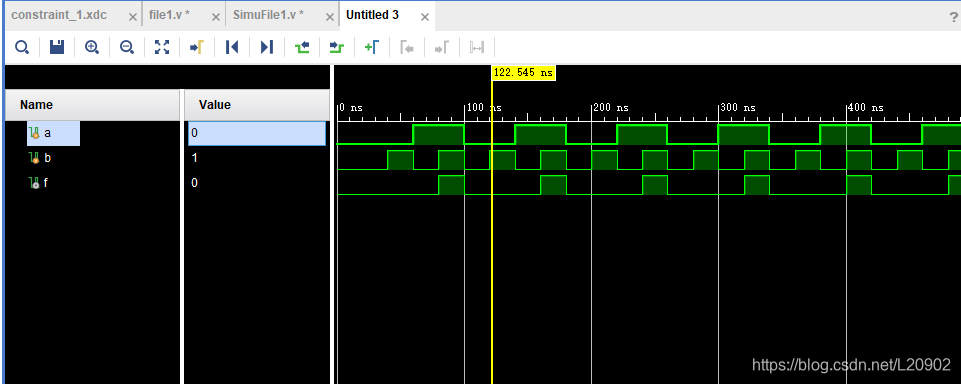Close the constraint_1.xdc tab
The image size is (961, 384).
coord(132,17)
